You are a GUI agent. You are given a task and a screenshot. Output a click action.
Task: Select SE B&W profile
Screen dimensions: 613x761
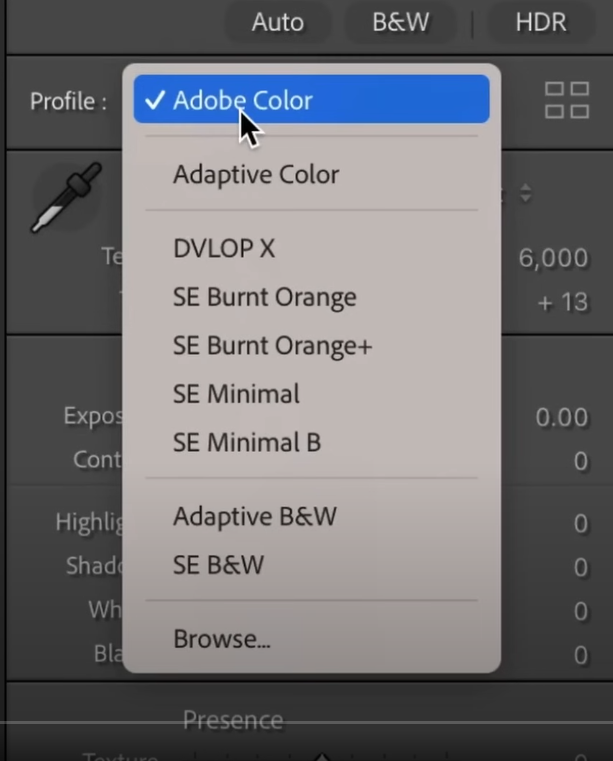pos(312,564)
